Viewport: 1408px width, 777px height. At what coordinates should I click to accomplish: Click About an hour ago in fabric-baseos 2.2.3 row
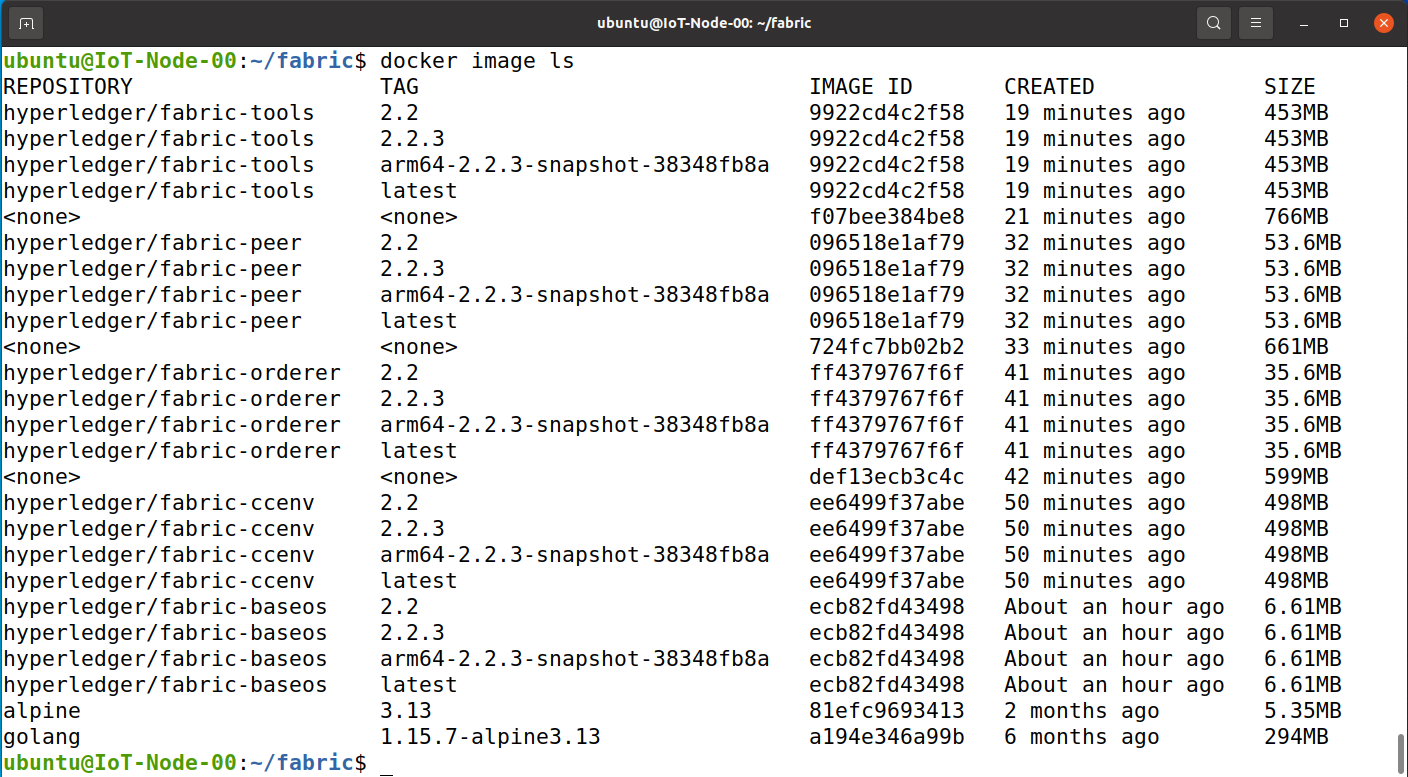point(1114,633)
